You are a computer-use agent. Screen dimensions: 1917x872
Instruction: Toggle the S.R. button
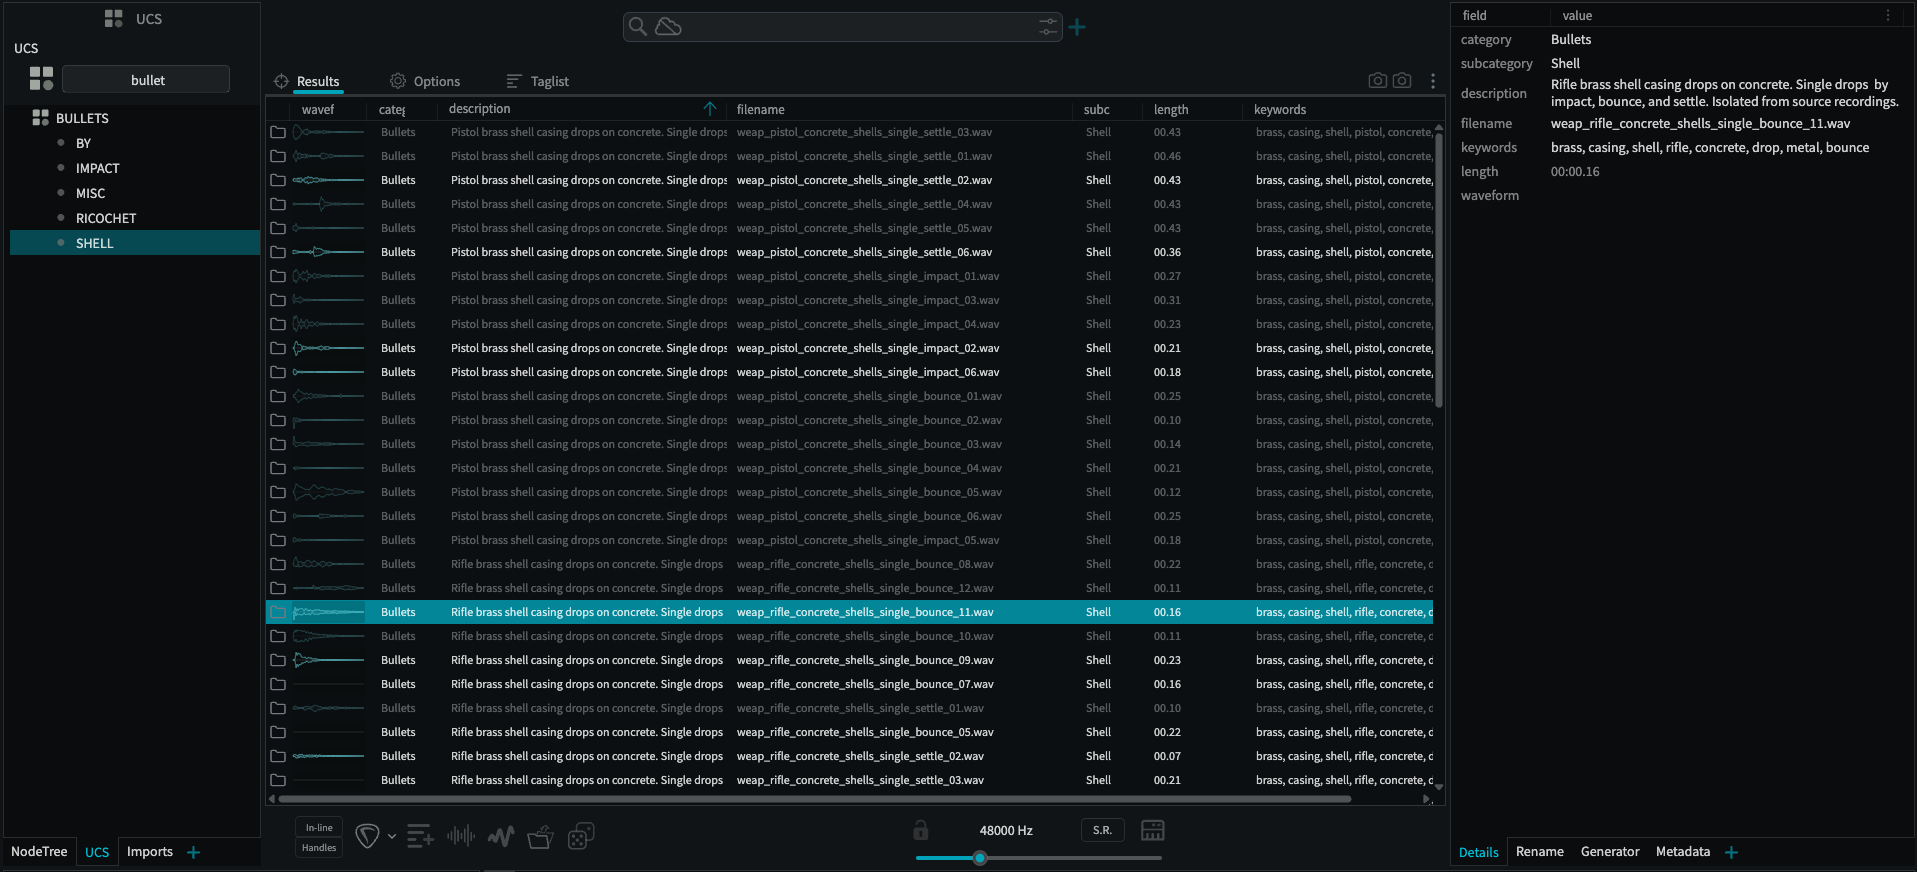coord(1102,830)
